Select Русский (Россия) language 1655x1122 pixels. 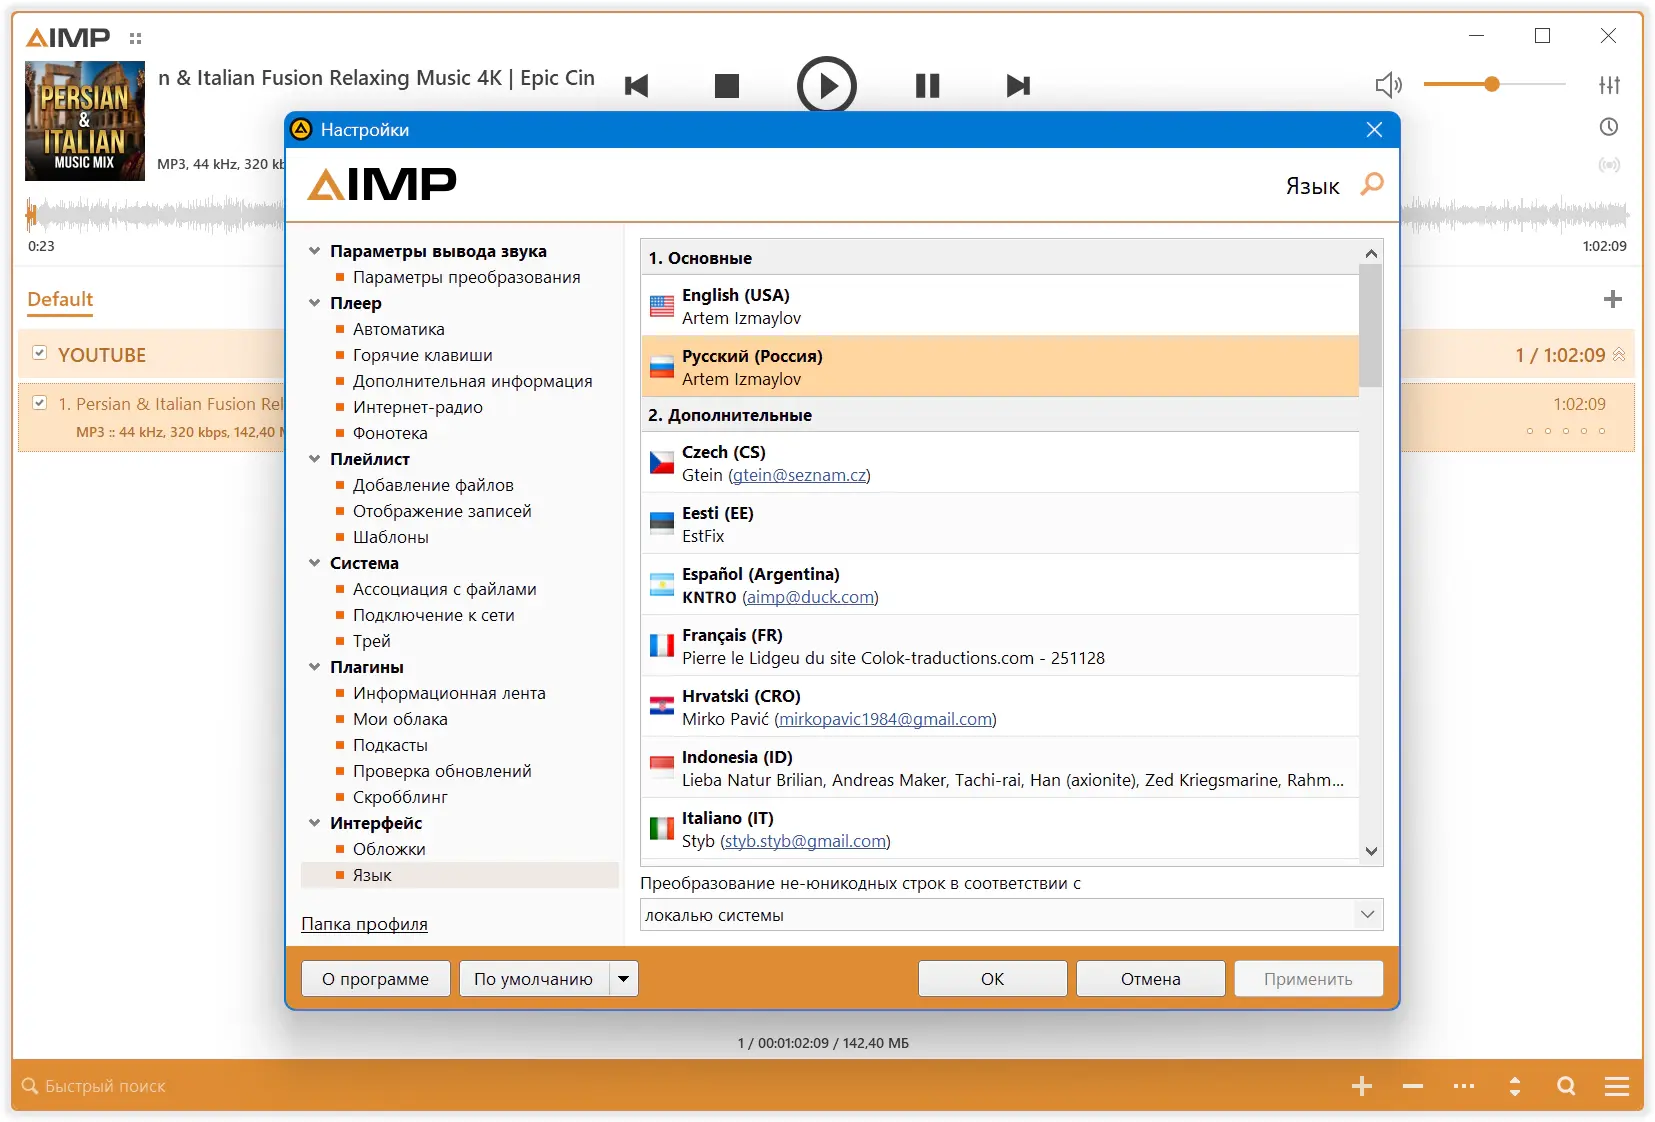[1000, 367]
